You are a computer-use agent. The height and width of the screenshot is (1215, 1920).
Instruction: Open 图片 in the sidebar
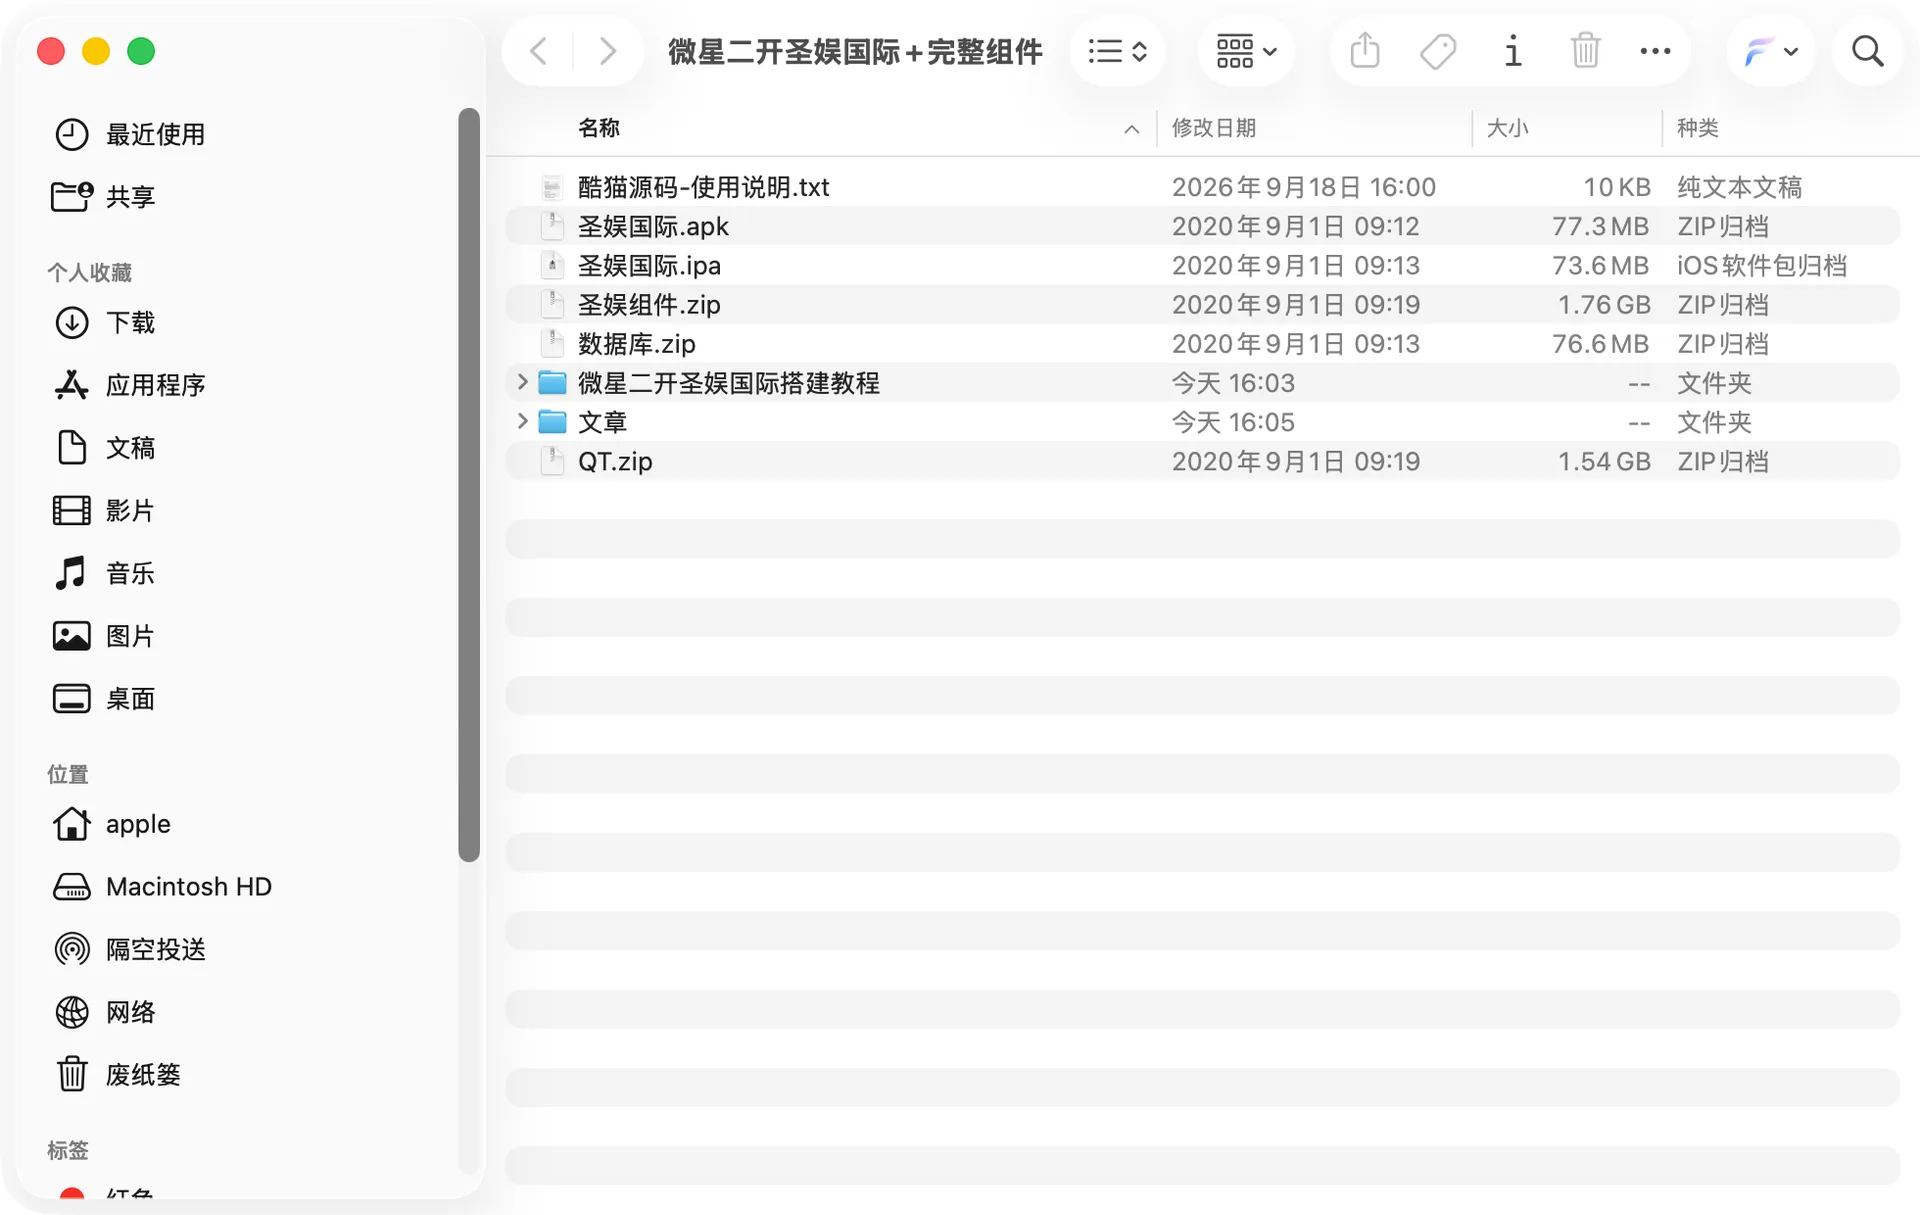tap(104, 636)
